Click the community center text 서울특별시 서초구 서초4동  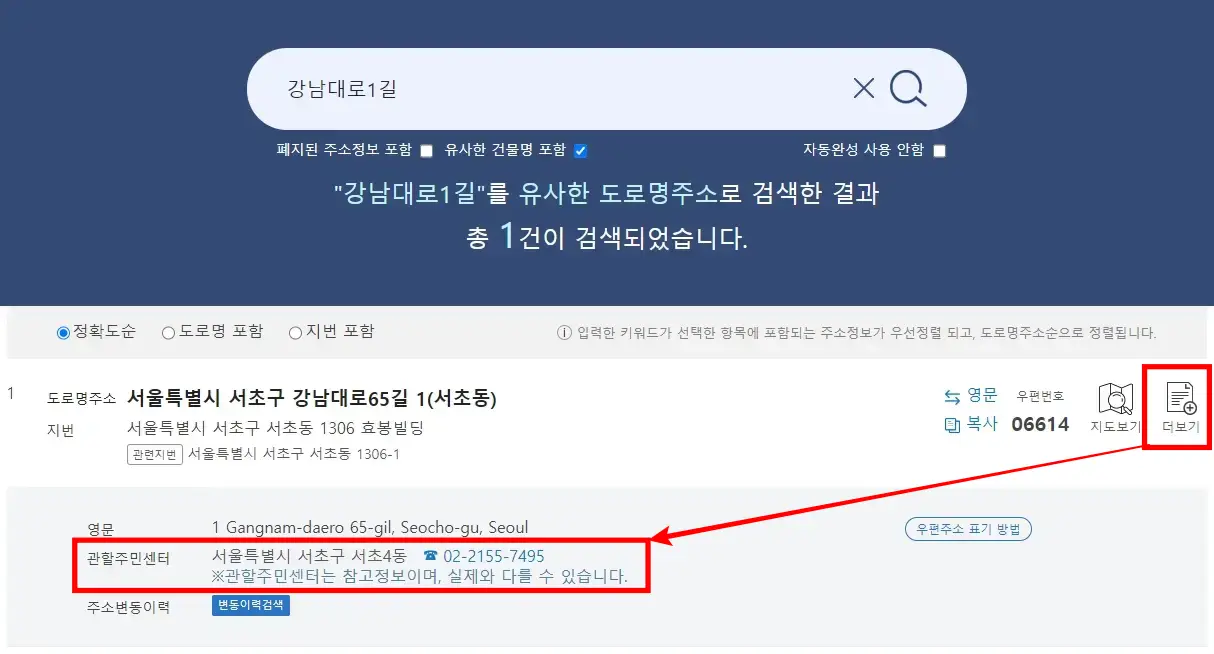[309, 556]
